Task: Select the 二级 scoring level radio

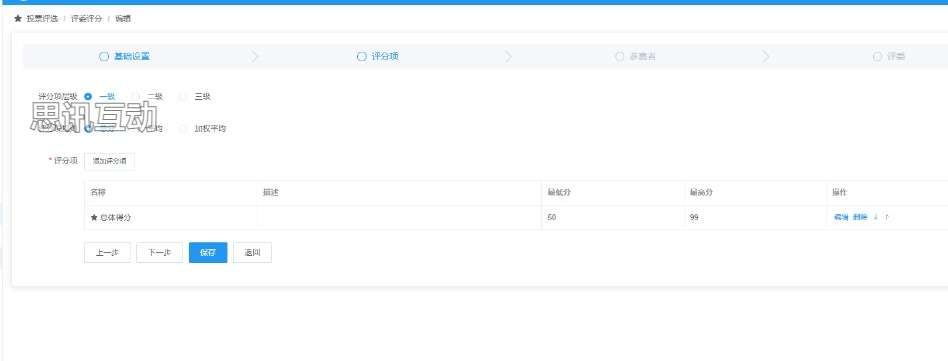Action: [x=136, y=96]
